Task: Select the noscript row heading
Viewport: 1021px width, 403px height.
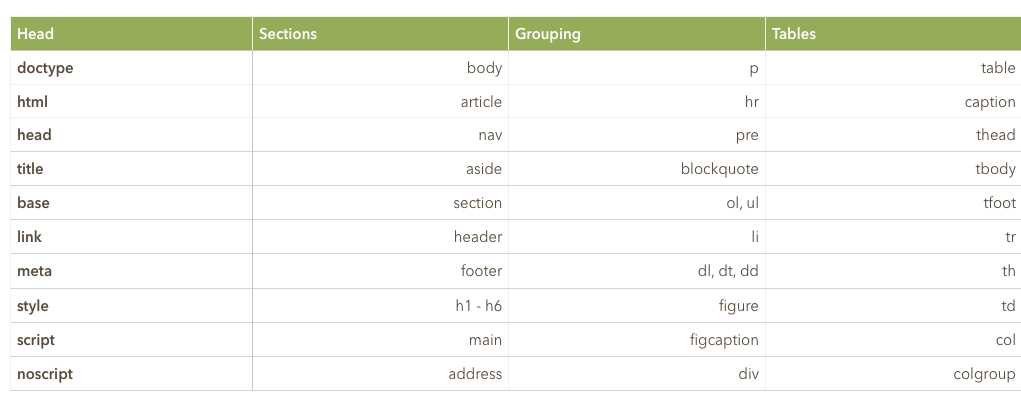Action: click(x=132, y=374)
